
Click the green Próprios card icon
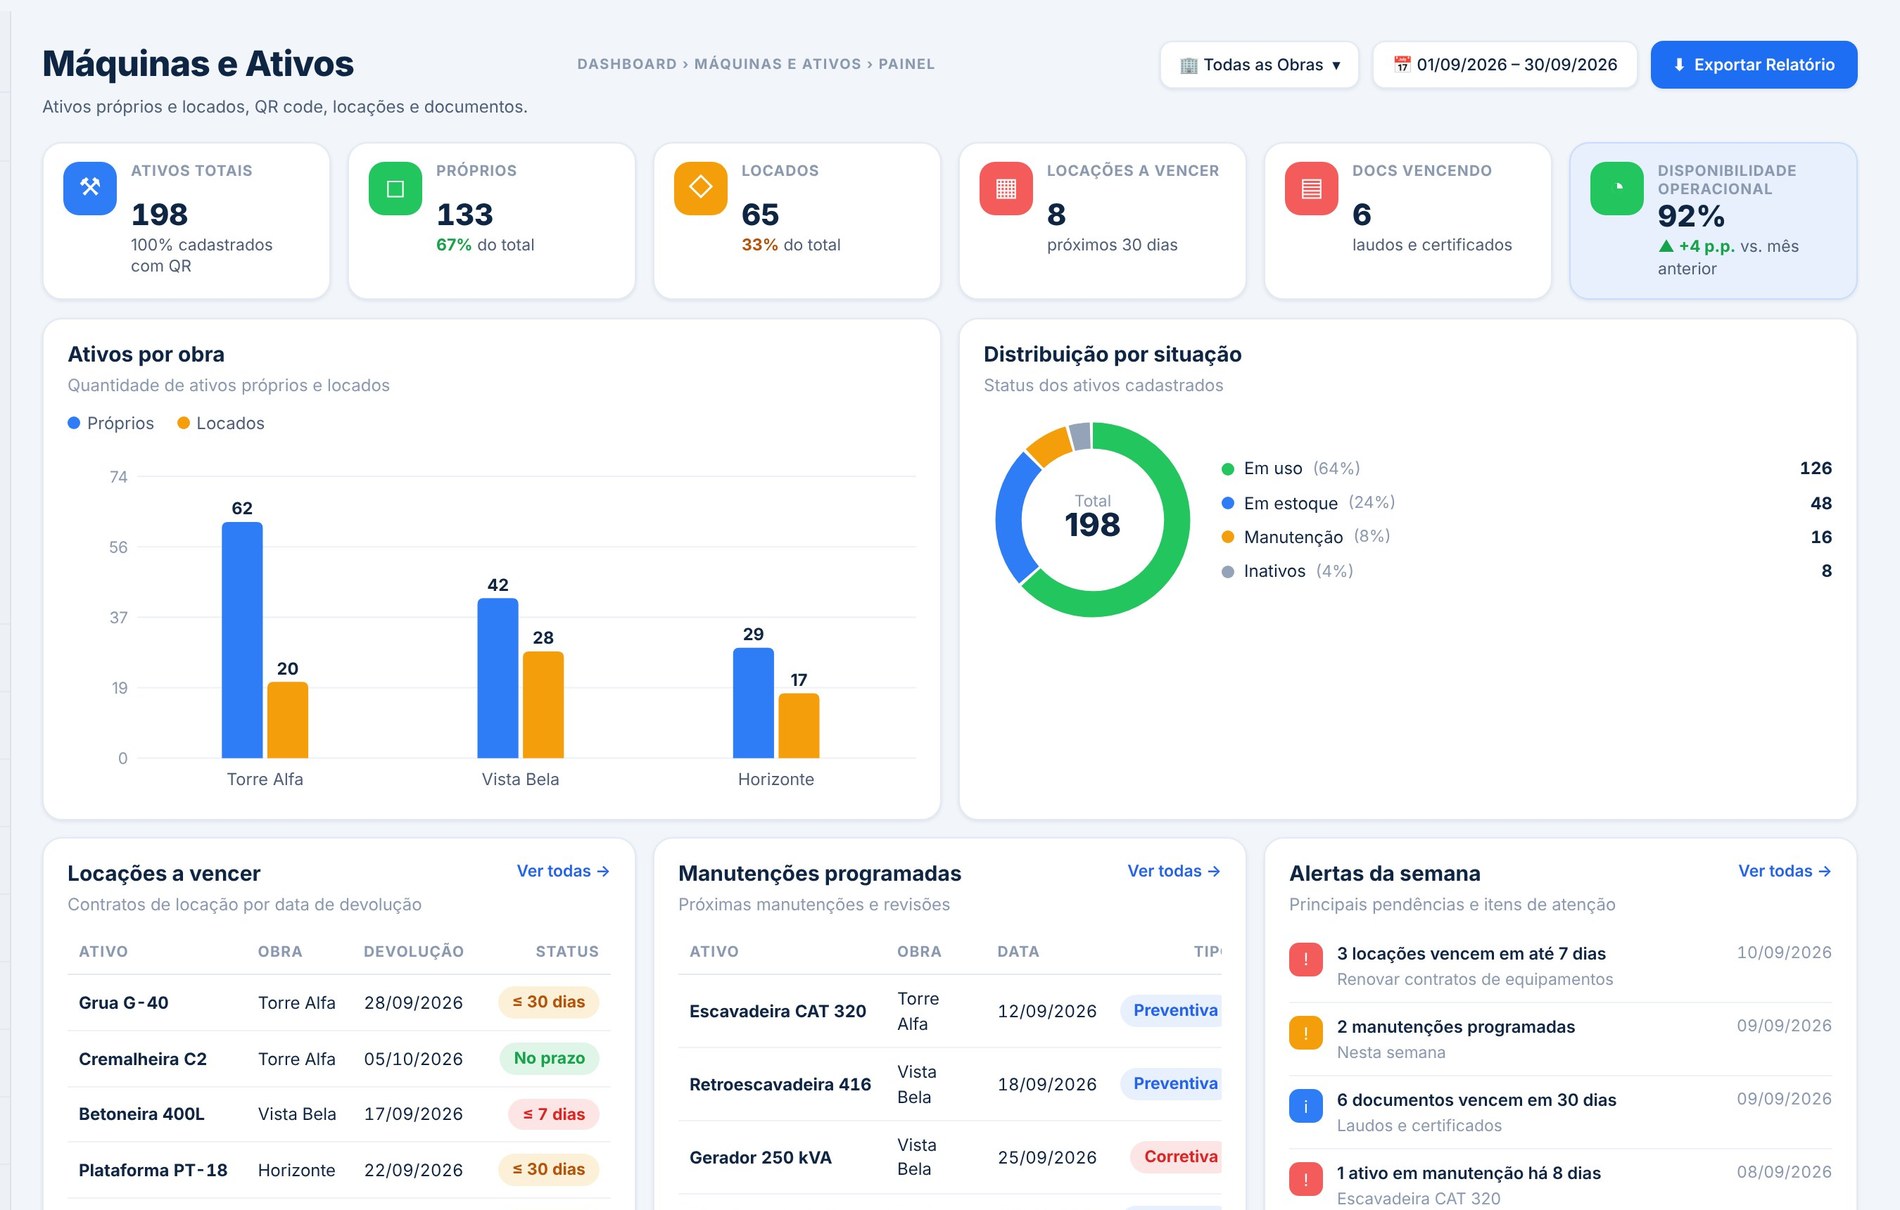tap(395, 188)
